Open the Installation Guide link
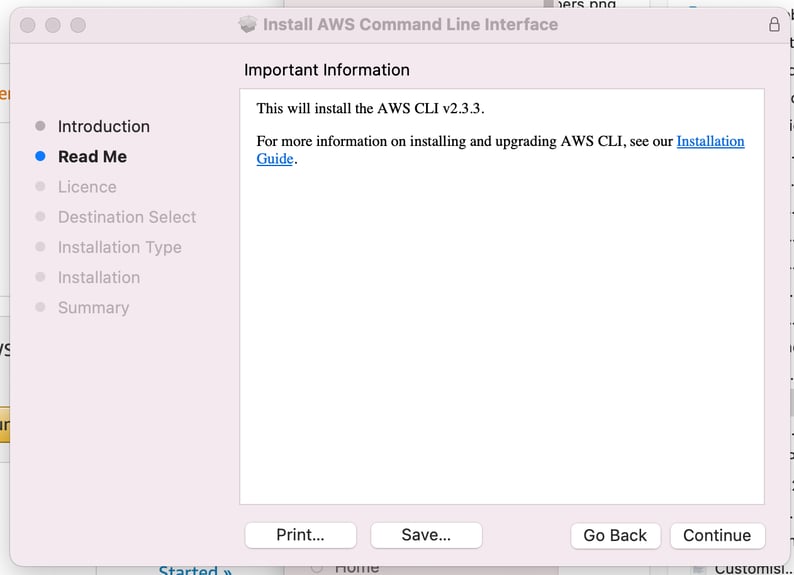The width and height of the screenshot is (794, 575). point(710,142)
